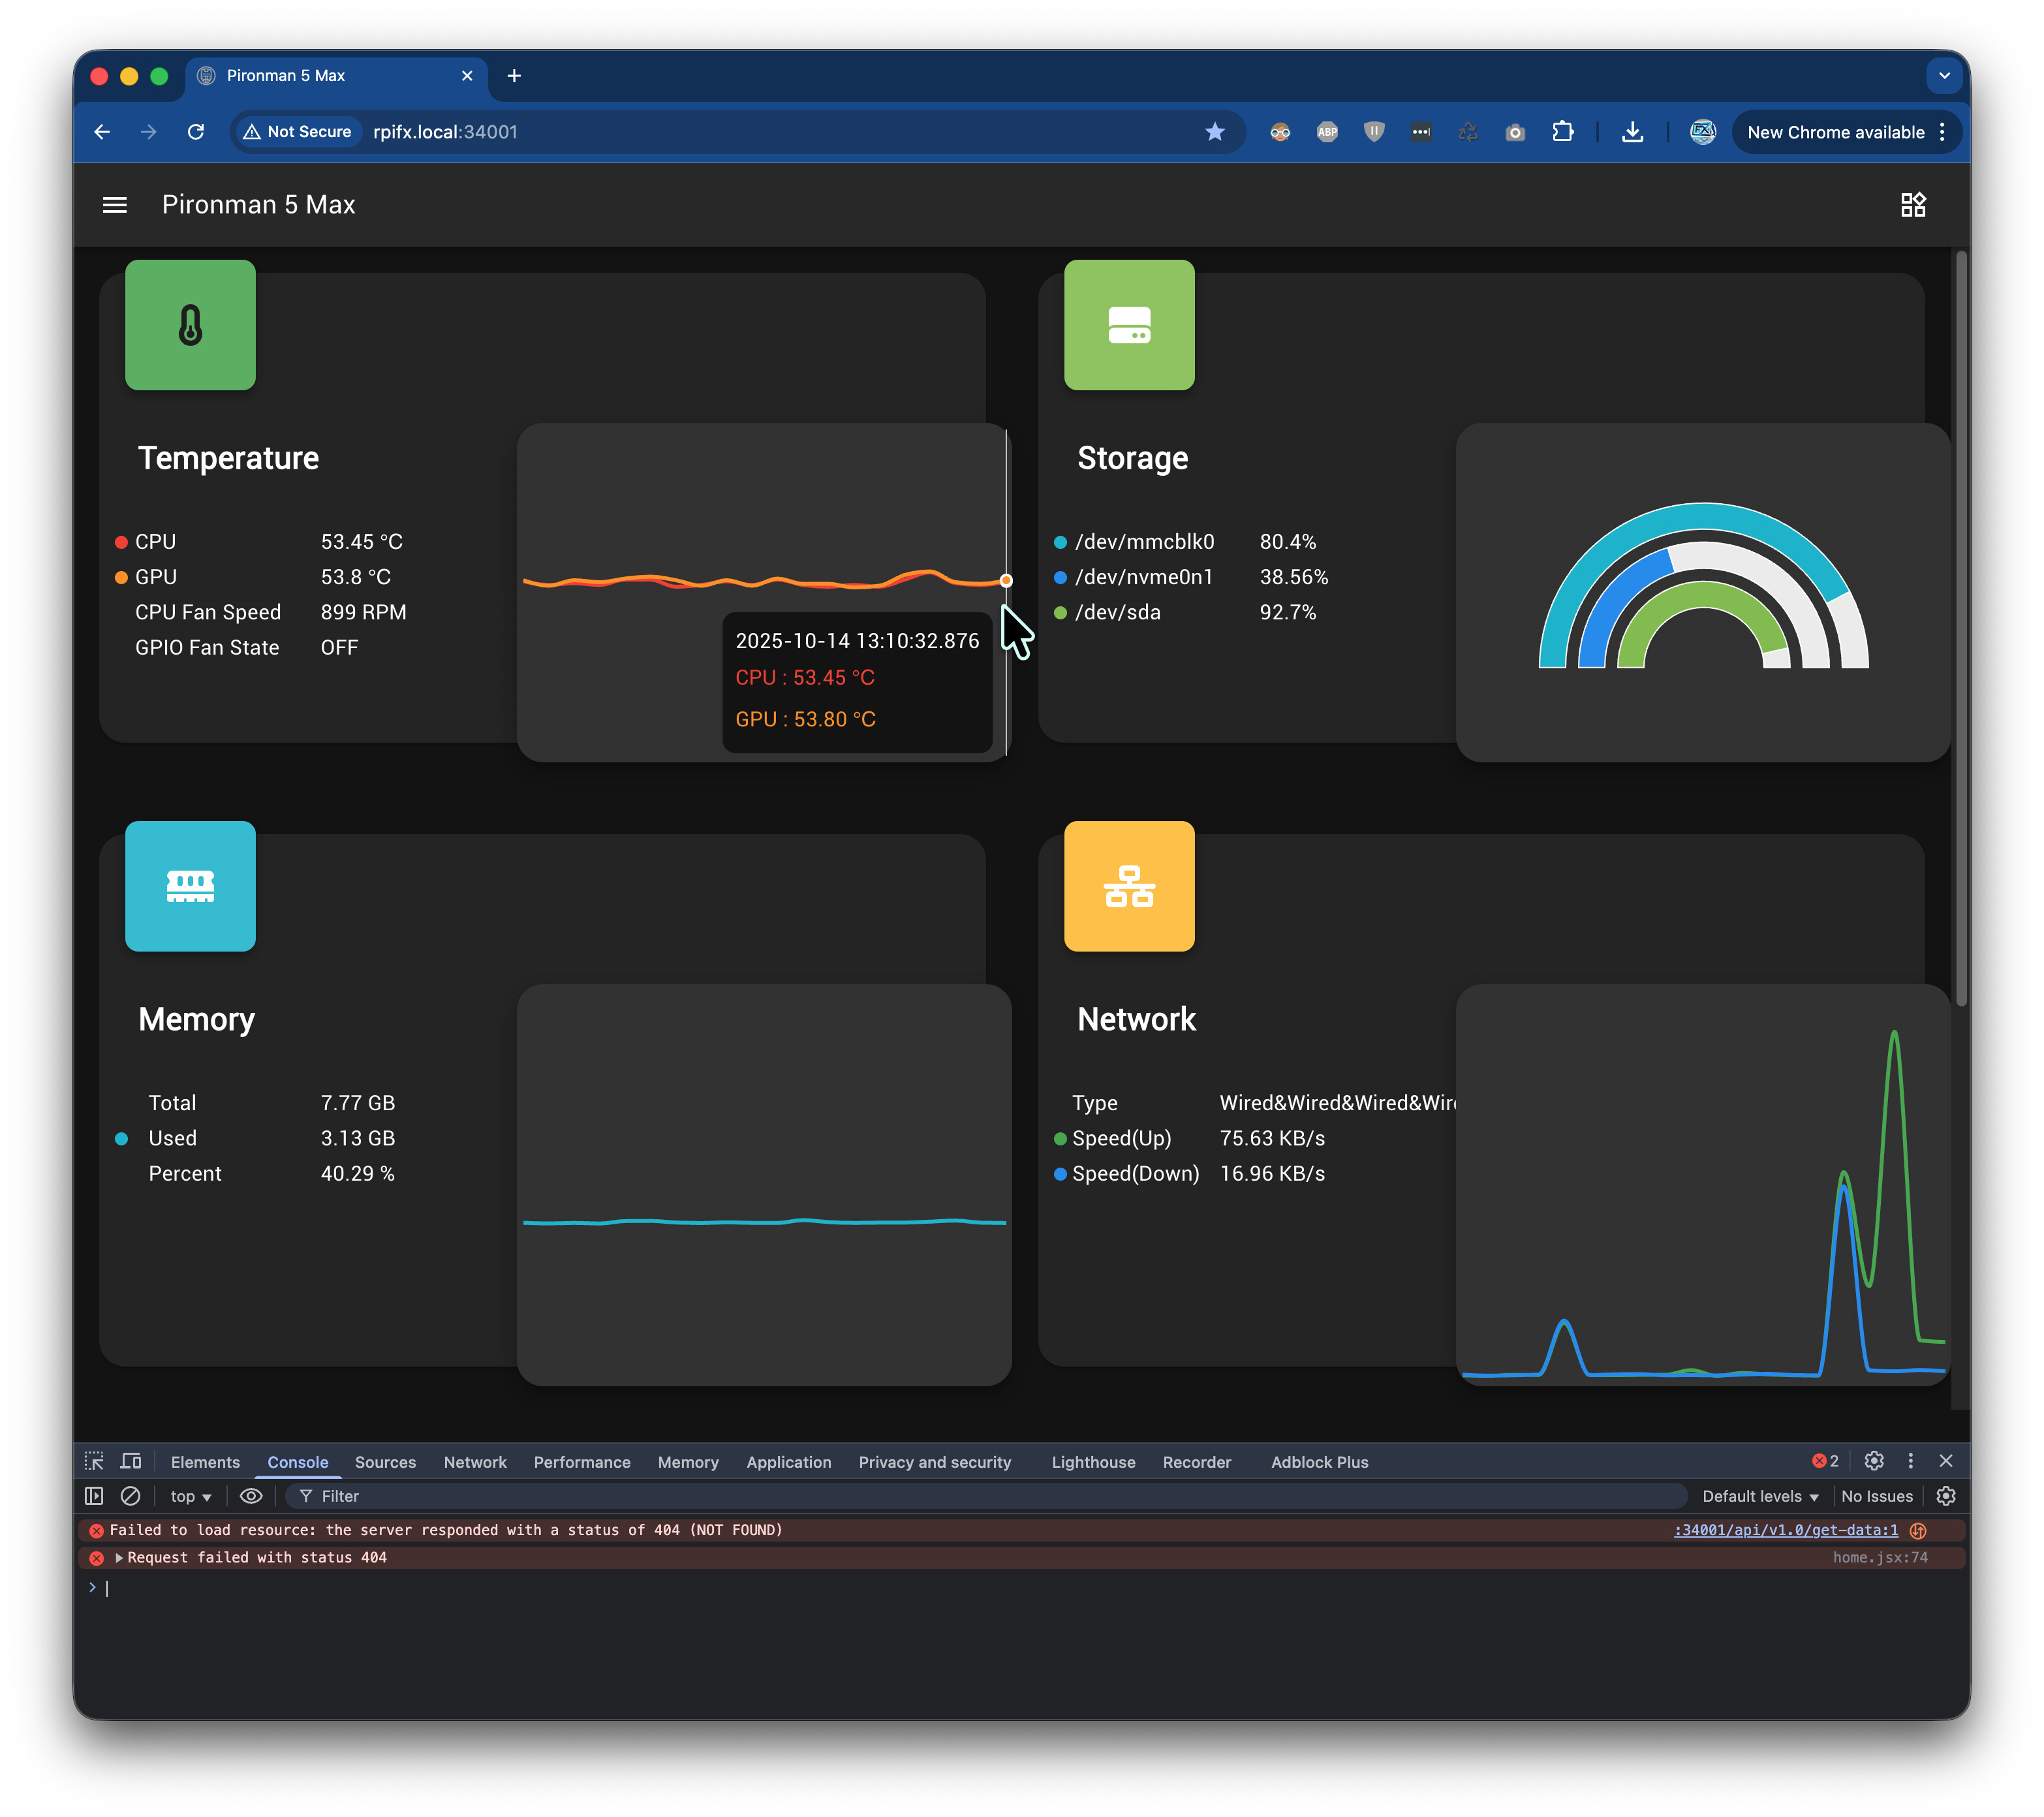Viewport: 2044px width, 1817px height.
Task: Click the yellow Network card icon
Action: coord(1129,886)
